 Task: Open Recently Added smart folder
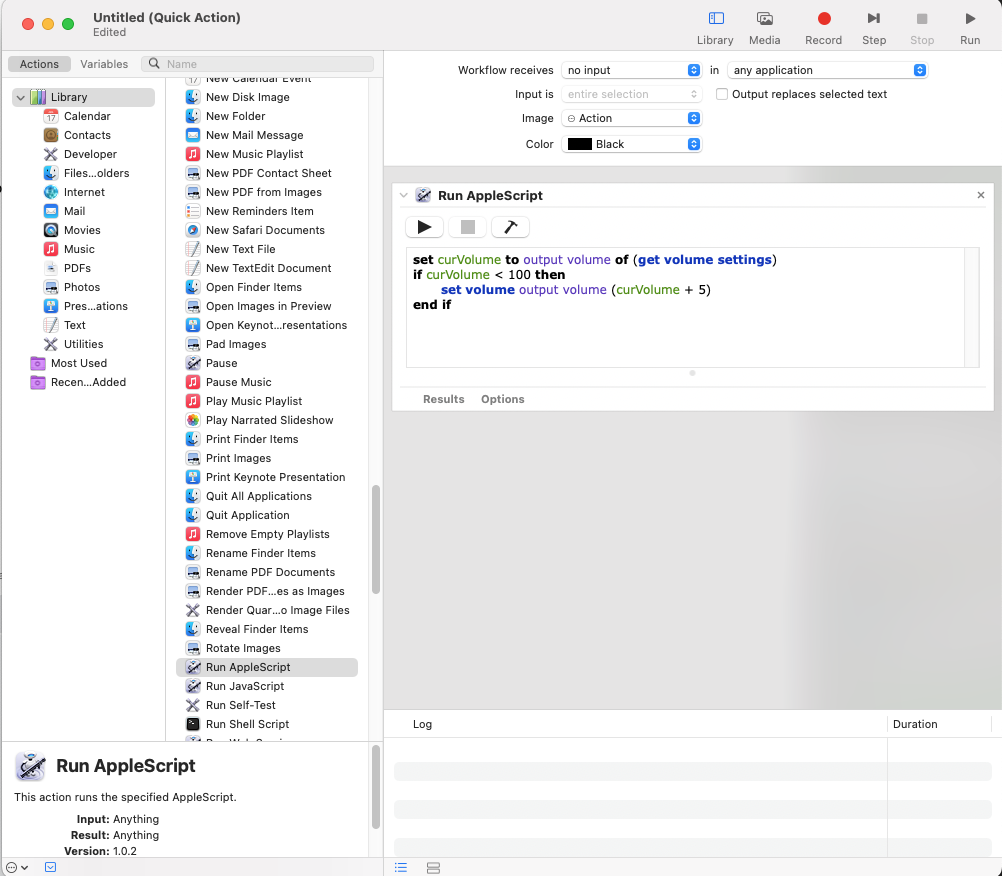coord(88,382)
